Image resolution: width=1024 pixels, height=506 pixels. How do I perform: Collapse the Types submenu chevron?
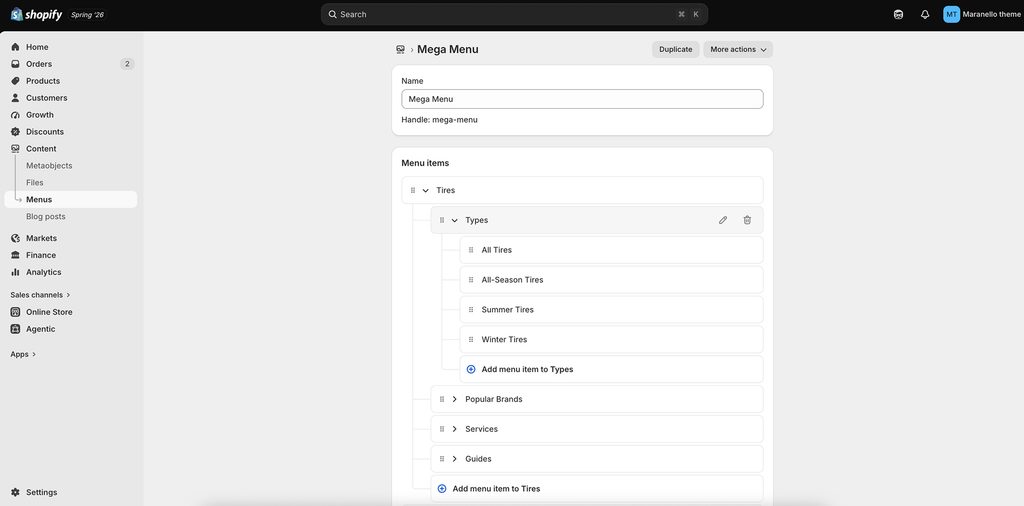[455, 220]
